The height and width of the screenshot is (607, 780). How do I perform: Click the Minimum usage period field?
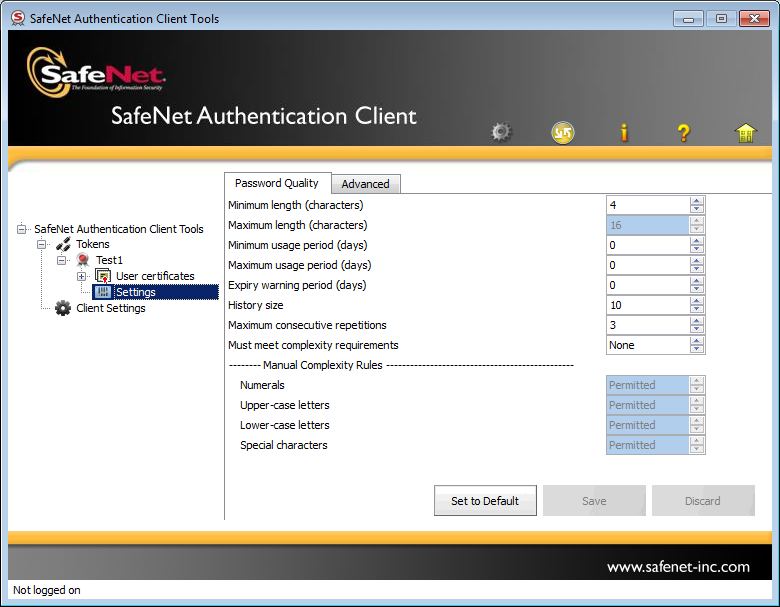point(648,245)
